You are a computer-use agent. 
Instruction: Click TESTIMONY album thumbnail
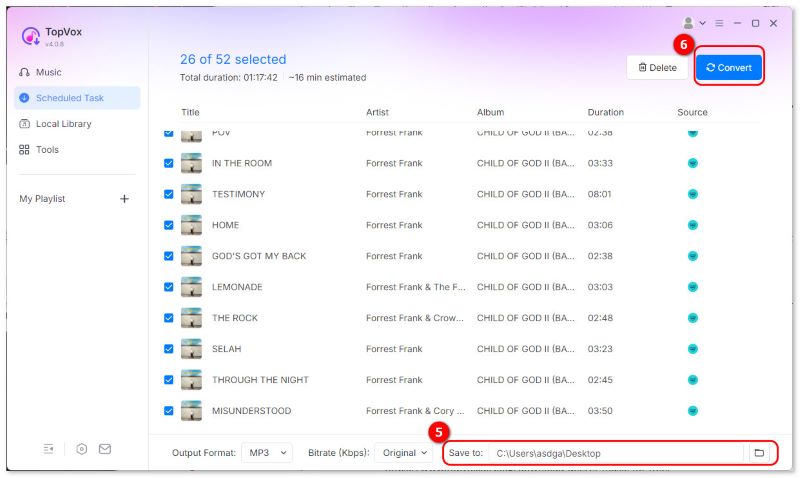coord(191,194)
